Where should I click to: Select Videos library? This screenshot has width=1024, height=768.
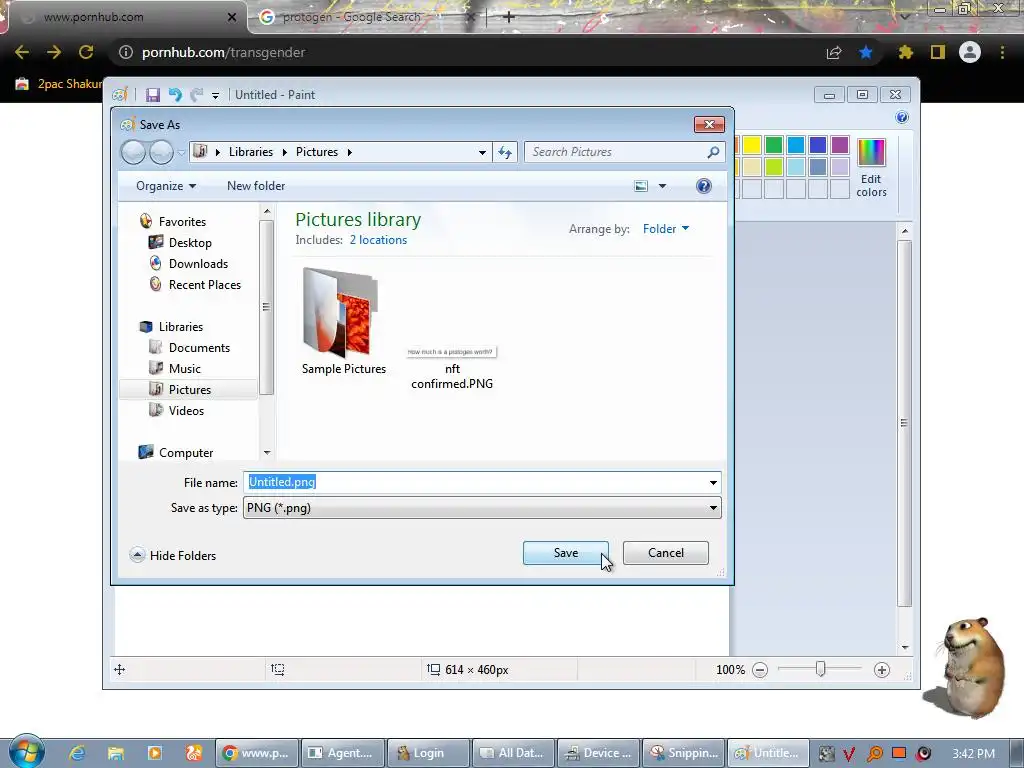(186, 410)
